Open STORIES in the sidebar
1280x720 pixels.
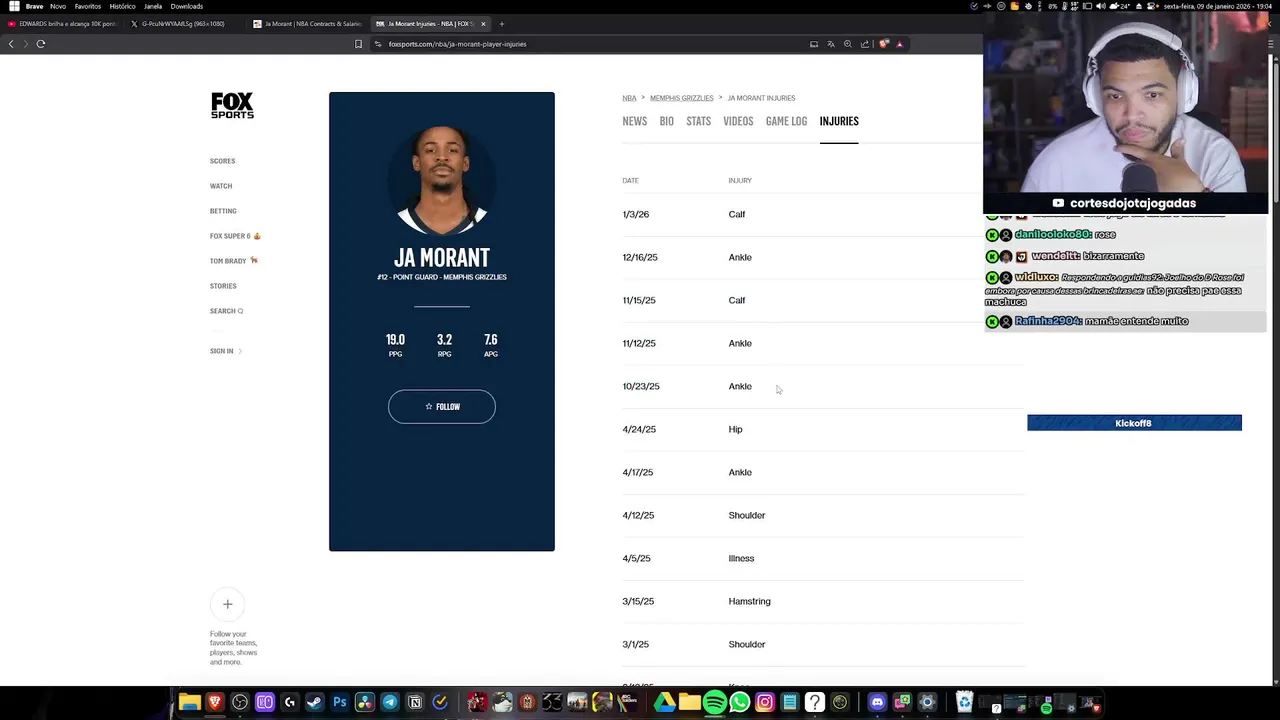(x=223, y=286)
